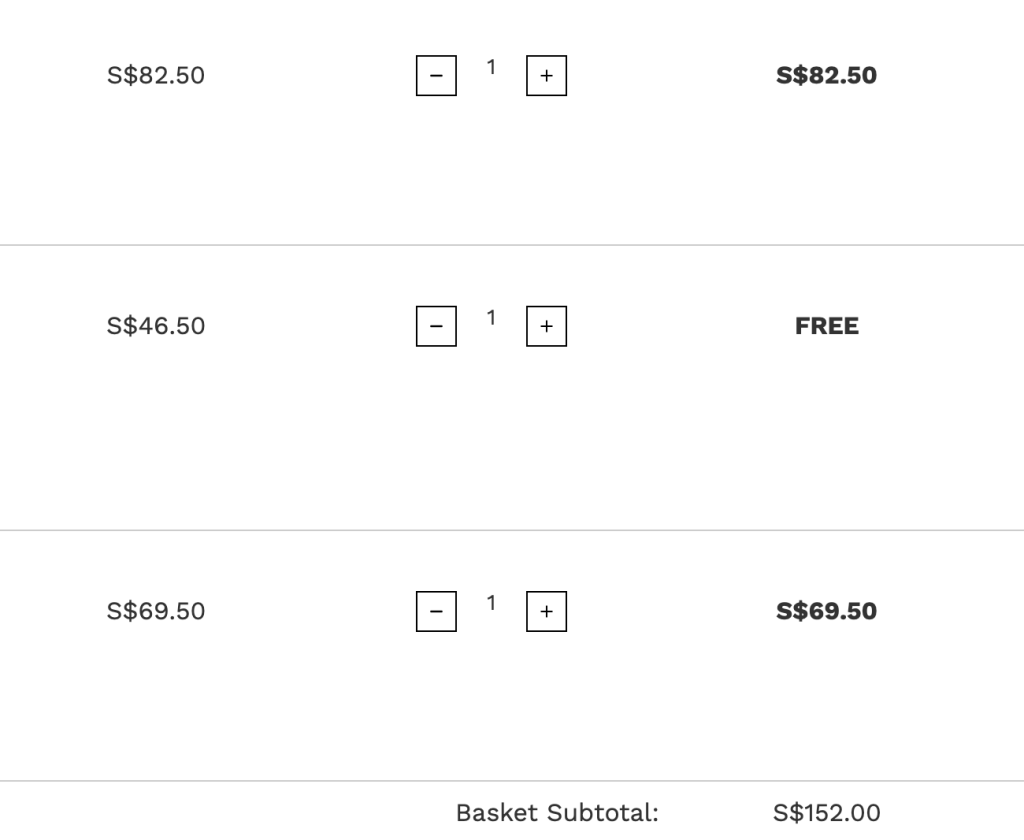The width and height of the screenshot is (1024, 840).
Task: Click the FREE line total label
Action: pos(827,326)
